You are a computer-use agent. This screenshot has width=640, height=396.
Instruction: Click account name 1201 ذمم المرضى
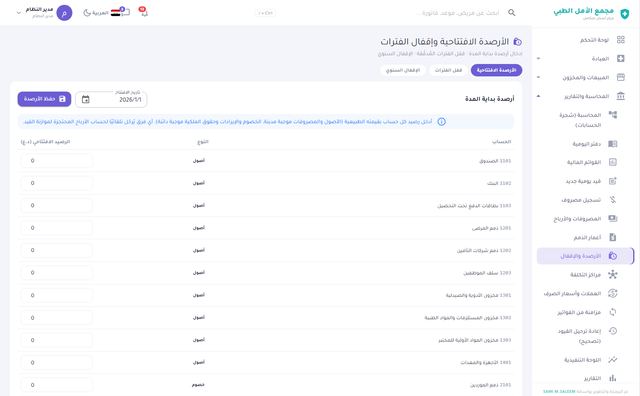click(x=491, y=228)
